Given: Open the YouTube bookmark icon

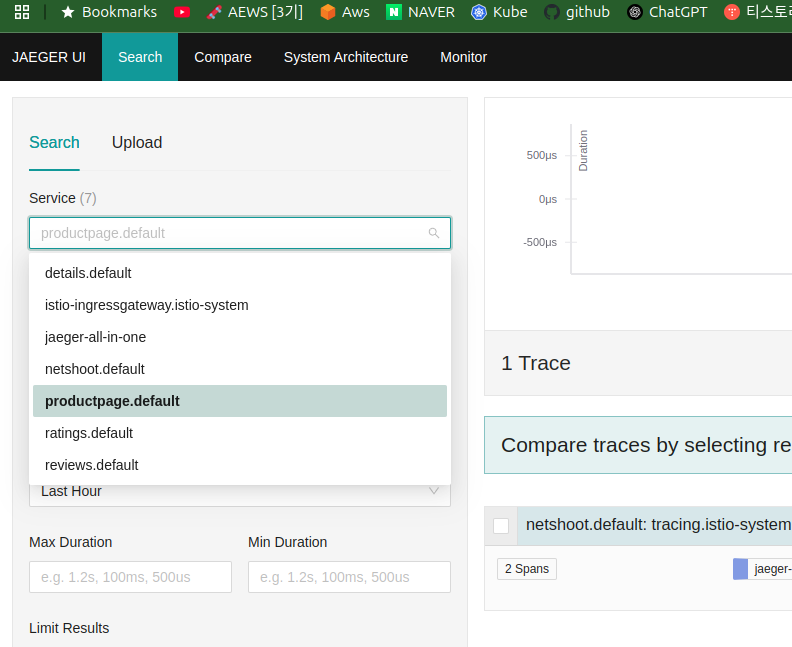Looking at the screenshot, I should click(x=182, y=12).
